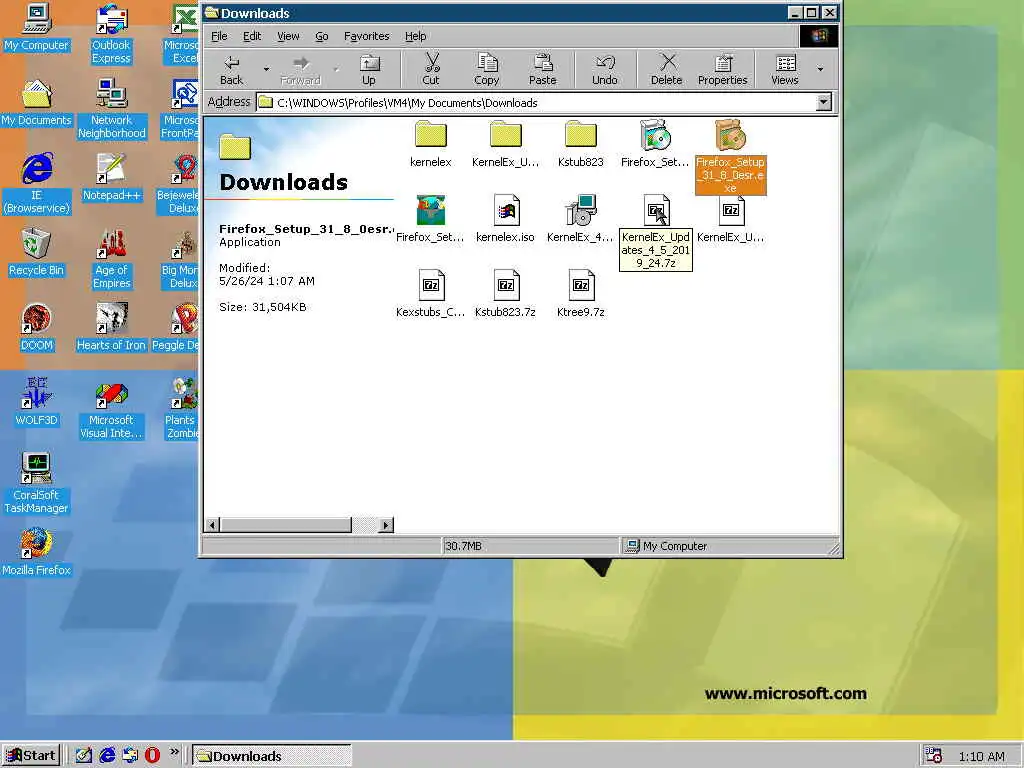
Task: Select the IE (Browservice) desktop icon
Action: (37, 184)
